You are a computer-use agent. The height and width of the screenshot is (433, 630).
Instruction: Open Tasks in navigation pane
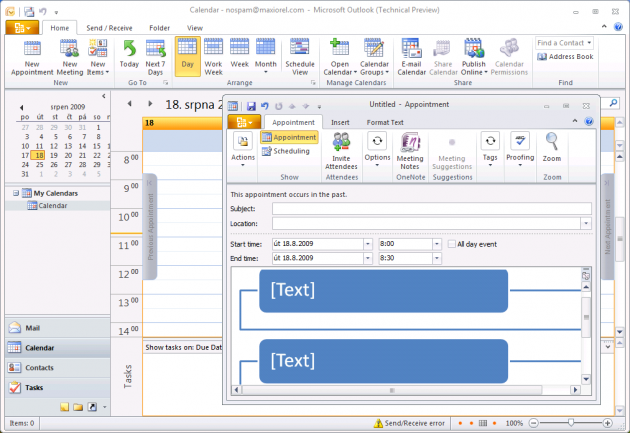coord(57,388)
